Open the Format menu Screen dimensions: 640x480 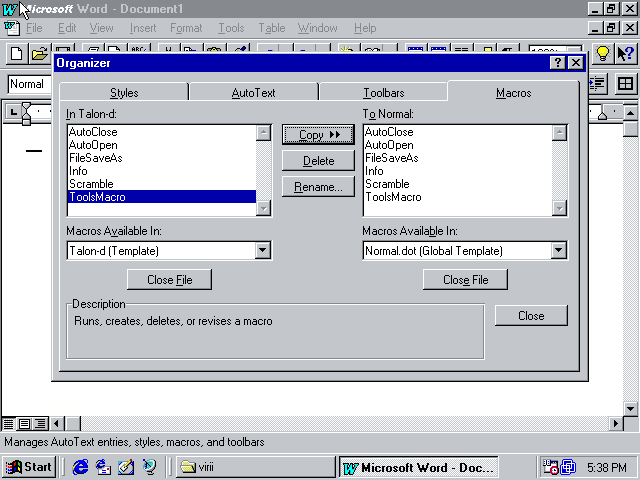pyautogui.click(x=186, y=28)
